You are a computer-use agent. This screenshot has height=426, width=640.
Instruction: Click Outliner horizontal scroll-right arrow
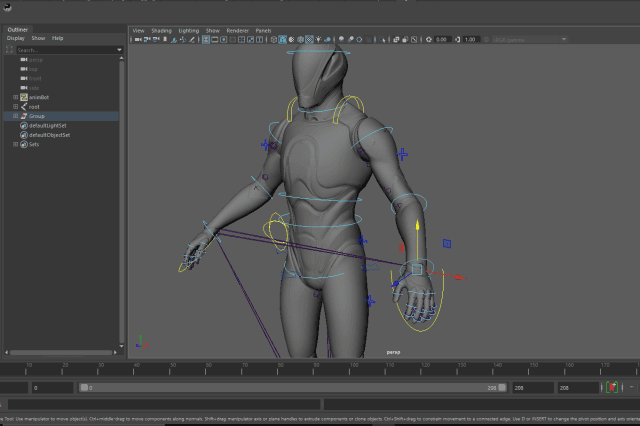click(x=115, y=352)
